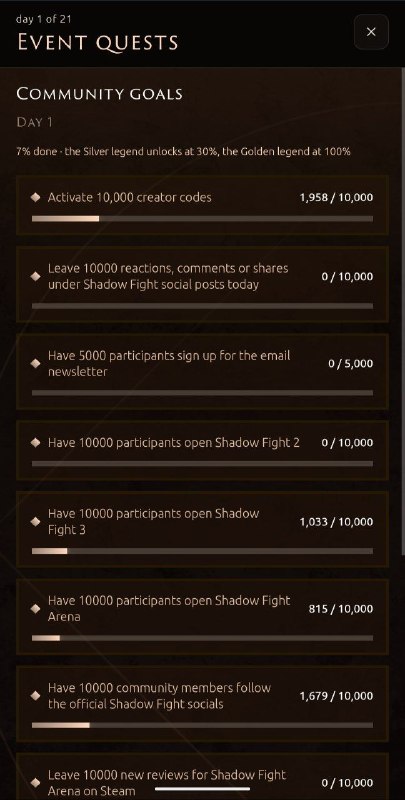Click diamond icon next to Shadow Fight Arena quest
The width and height of the screenshot is (405, 800).
[x=35, y=609]
